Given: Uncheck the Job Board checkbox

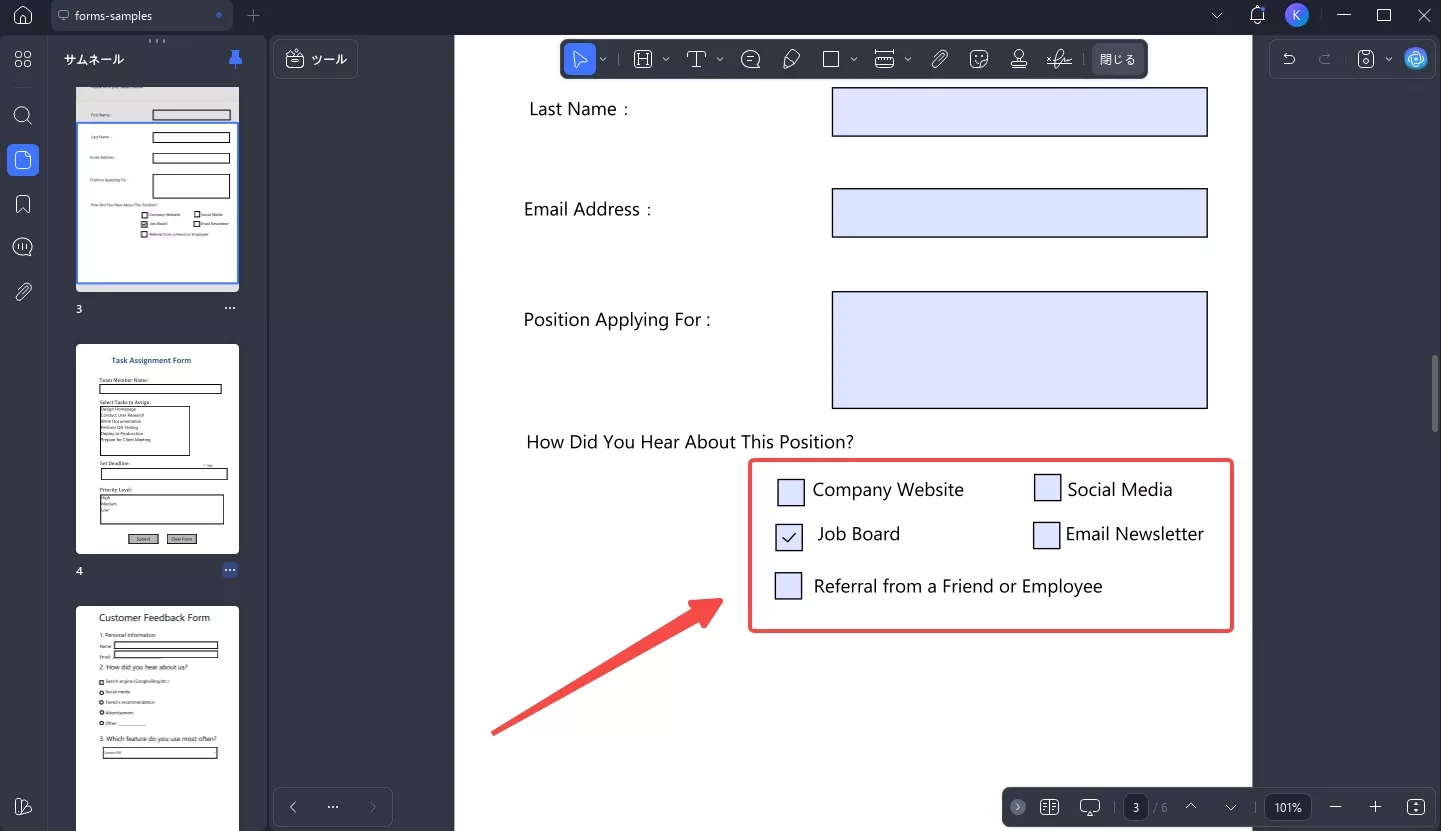Looking at the screenshot, I should (789, 538).
